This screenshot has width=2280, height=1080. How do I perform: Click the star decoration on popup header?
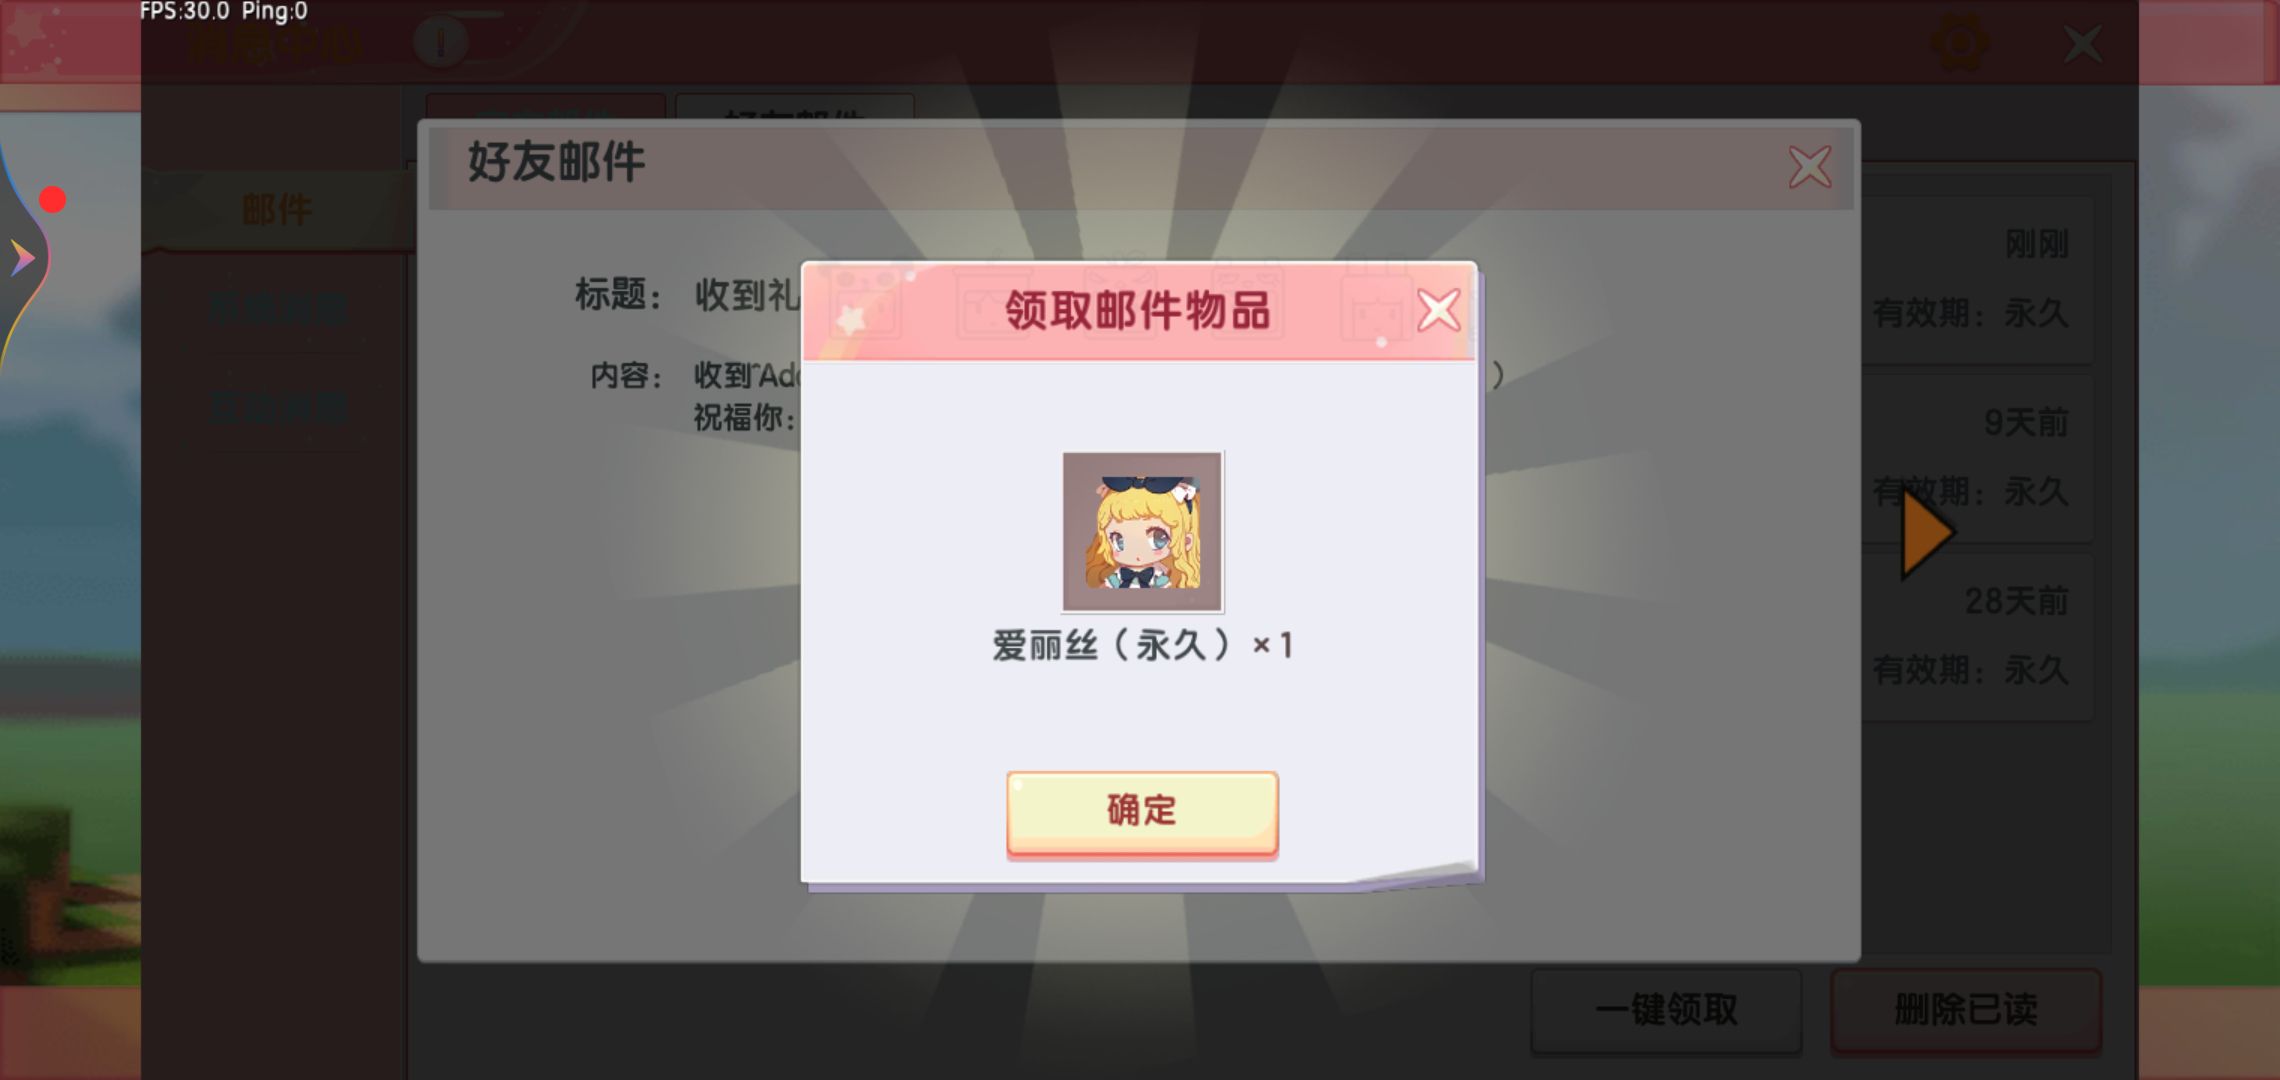pos(852,320)
